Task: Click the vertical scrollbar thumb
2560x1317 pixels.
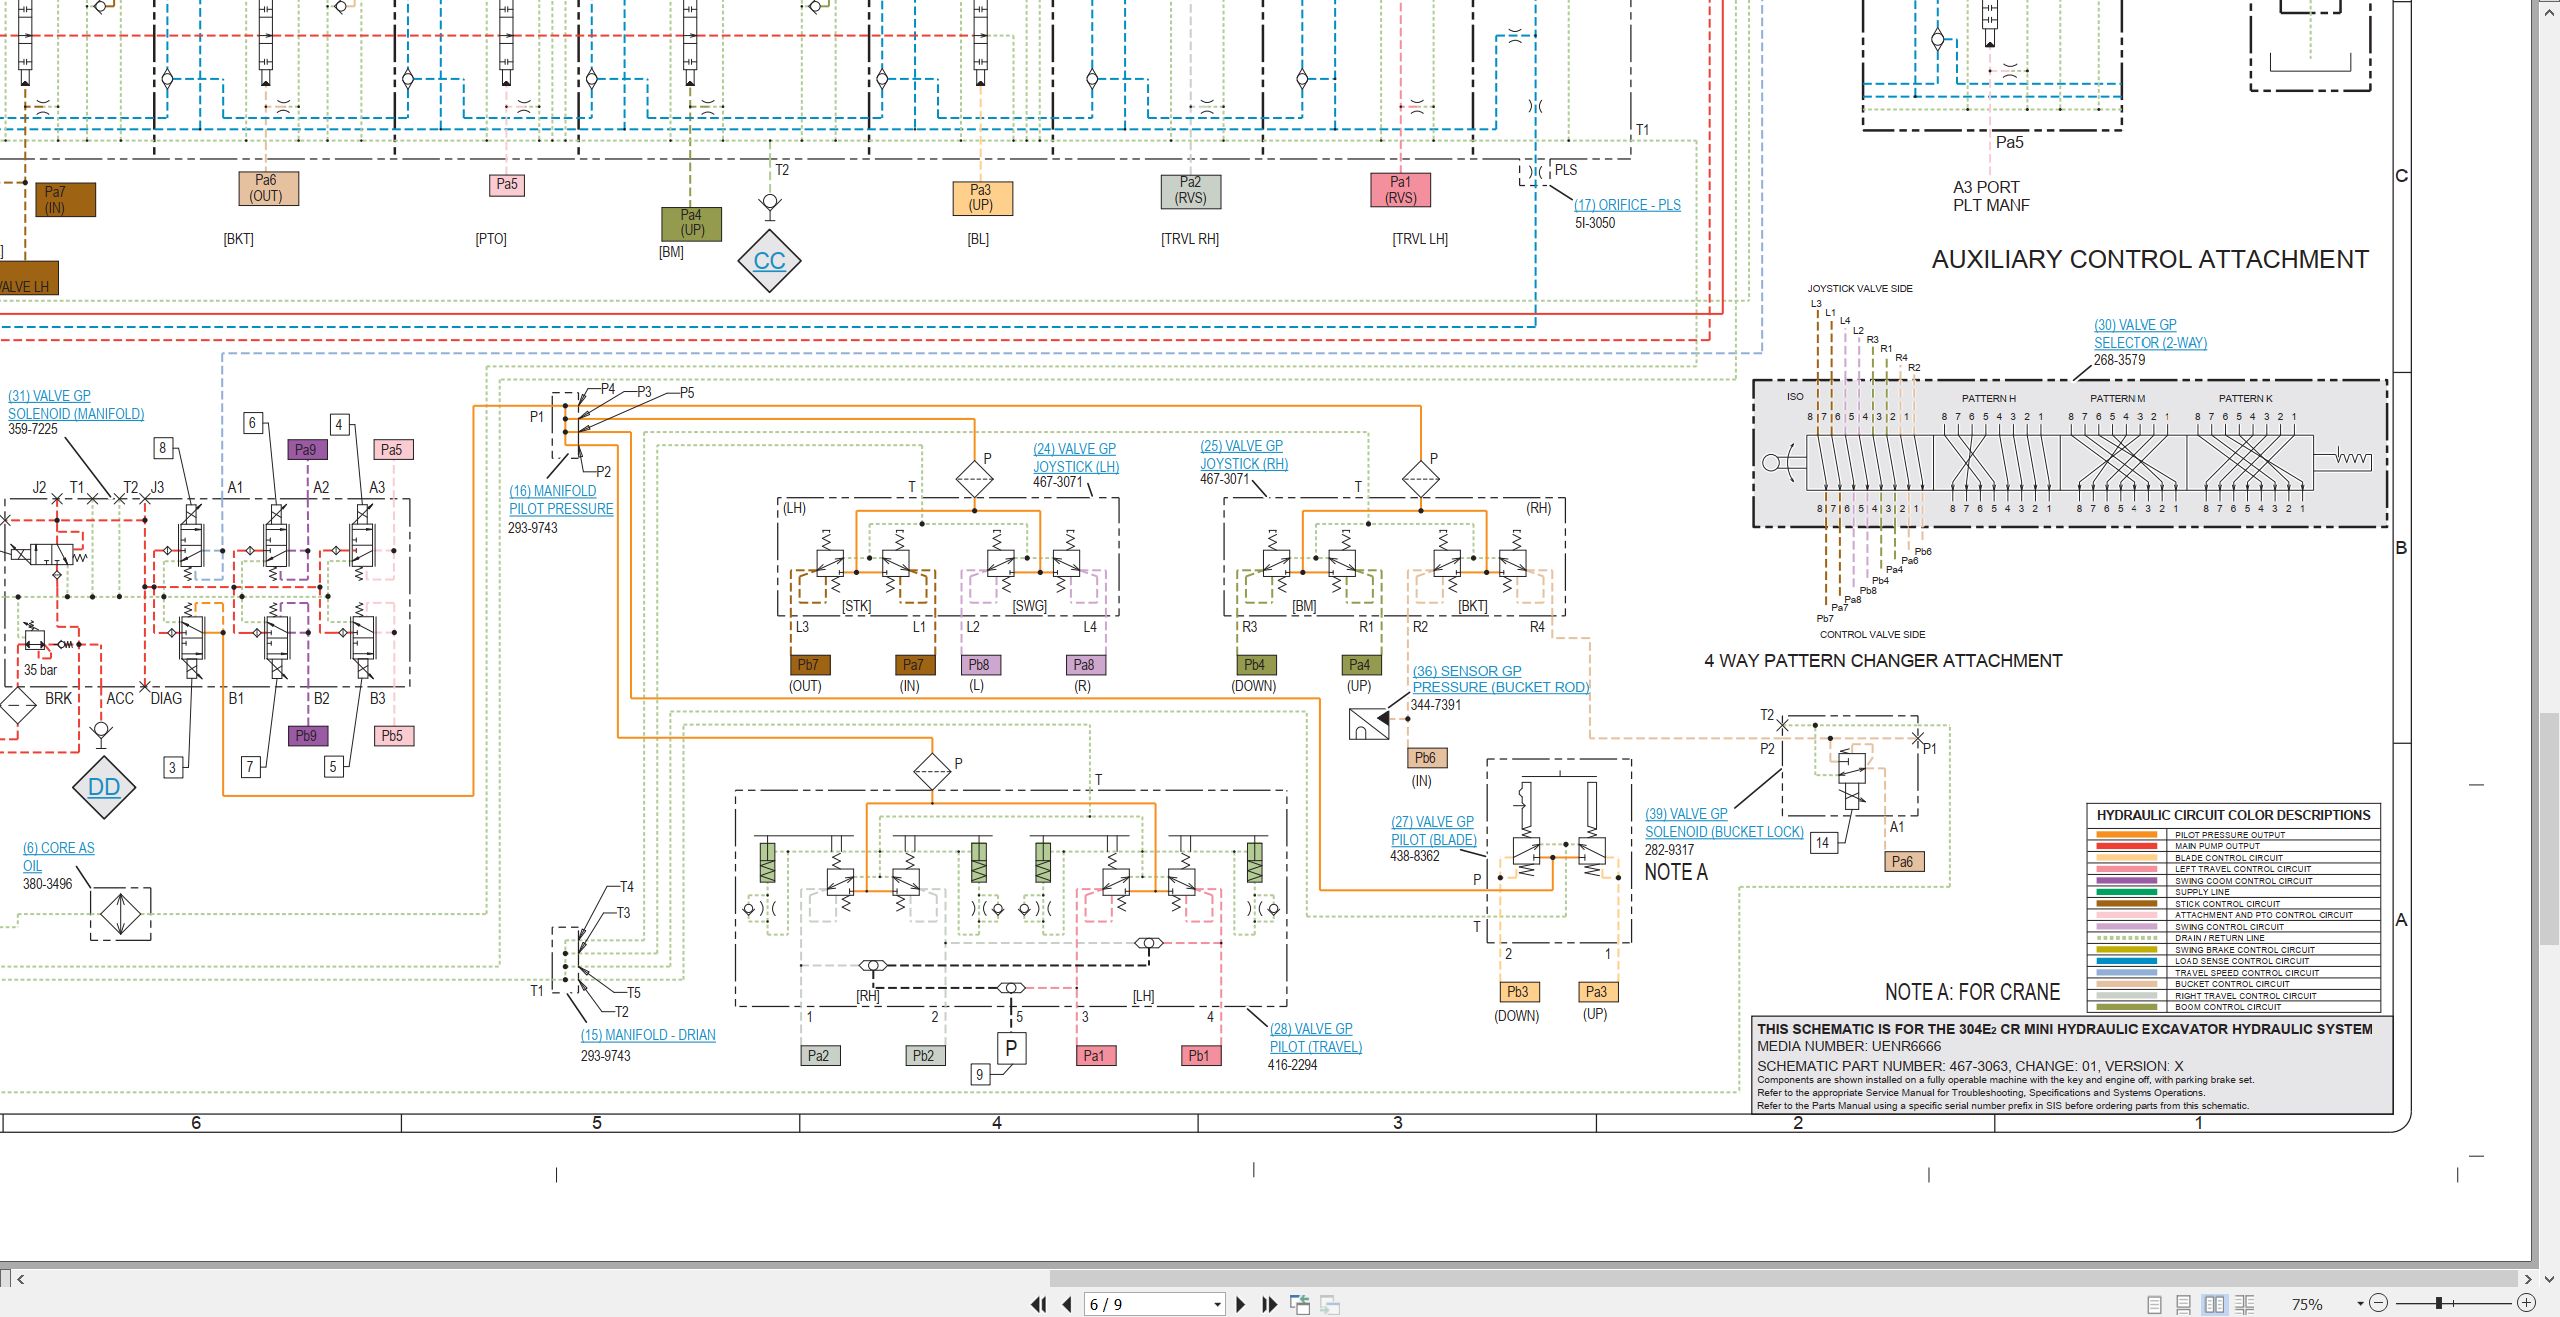Action: click(2549, 827)
